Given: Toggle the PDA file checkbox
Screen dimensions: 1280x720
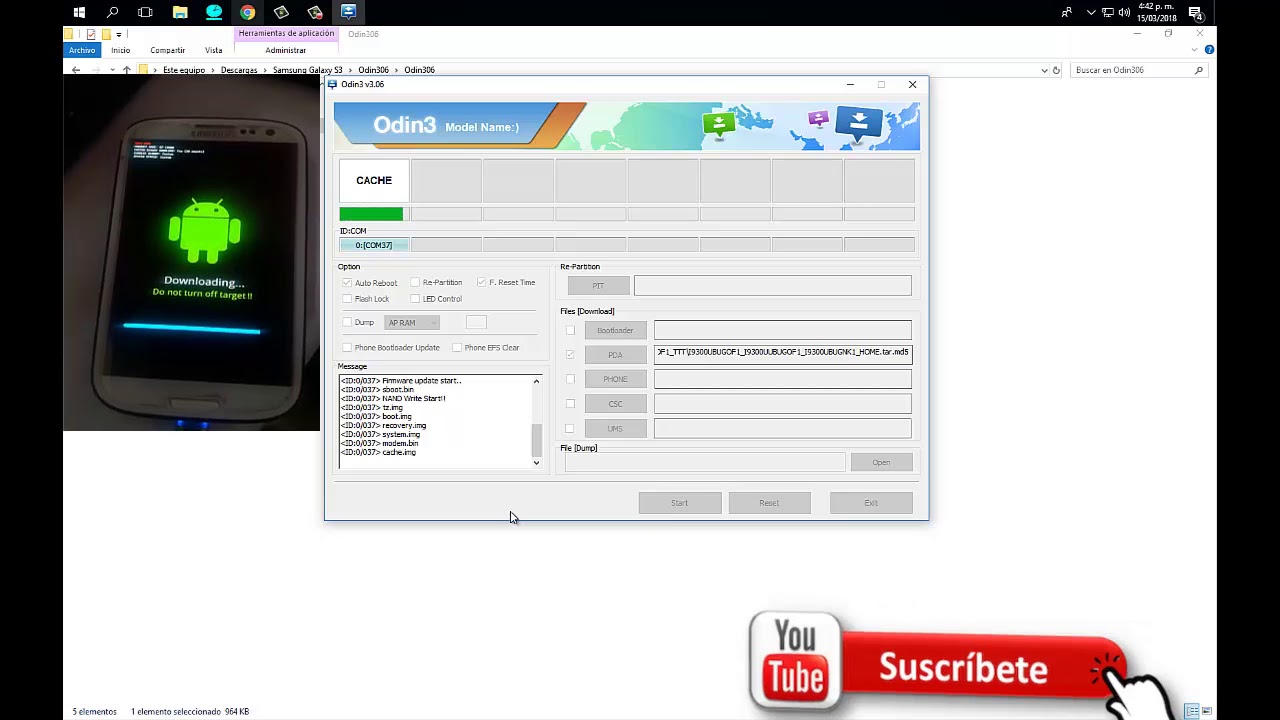Looking at the screenshot, I should [x=570, y=354].
